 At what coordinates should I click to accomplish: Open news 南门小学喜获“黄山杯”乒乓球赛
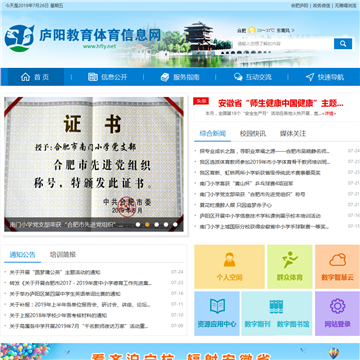coord(246,183)
